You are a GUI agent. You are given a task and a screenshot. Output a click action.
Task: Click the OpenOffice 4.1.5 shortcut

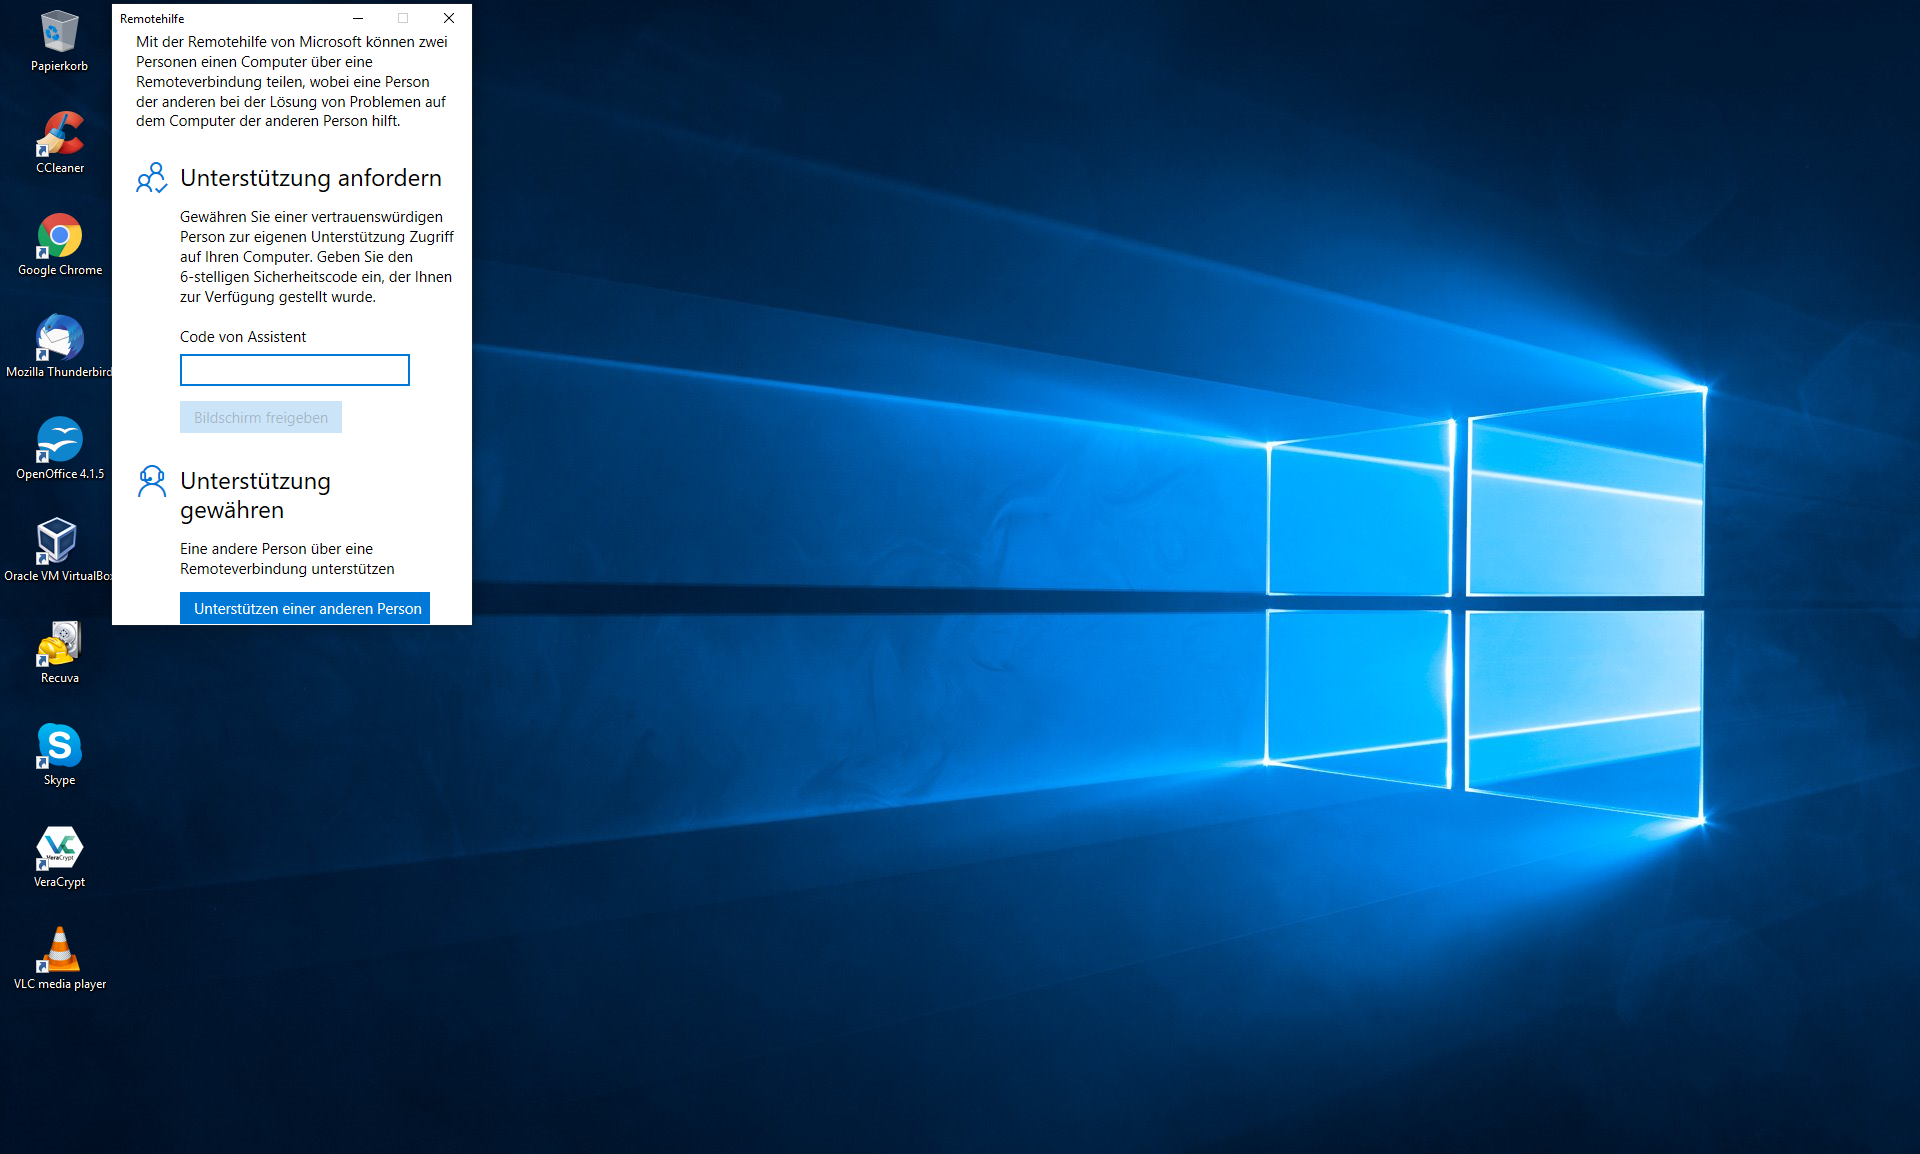(x=59, y=442)
